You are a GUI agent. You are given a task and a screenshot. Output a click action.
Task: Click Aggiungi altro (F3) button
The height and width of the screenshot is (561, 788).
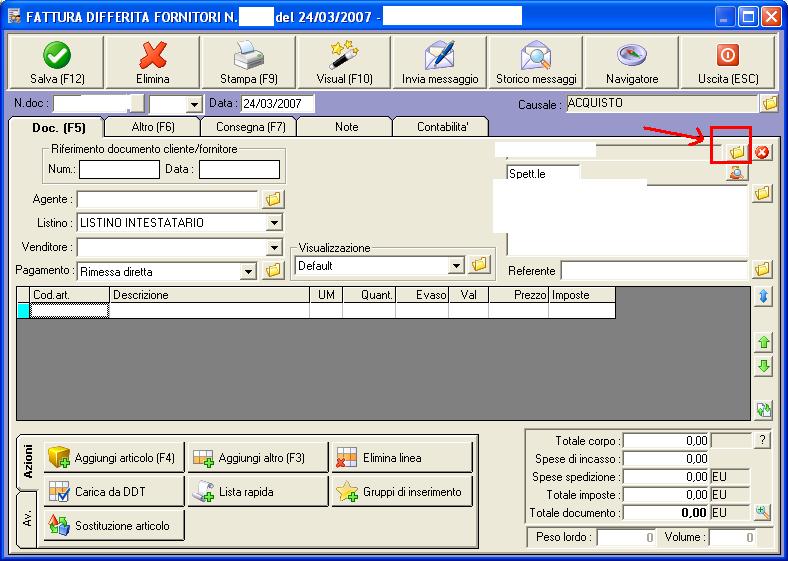point(258,457)
